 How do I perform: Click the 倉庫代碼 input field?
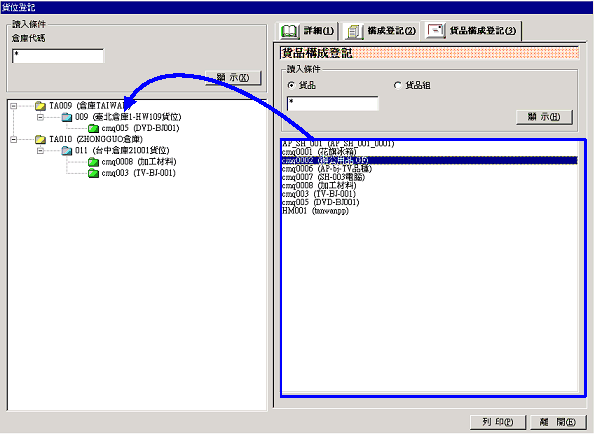(58, 56)
